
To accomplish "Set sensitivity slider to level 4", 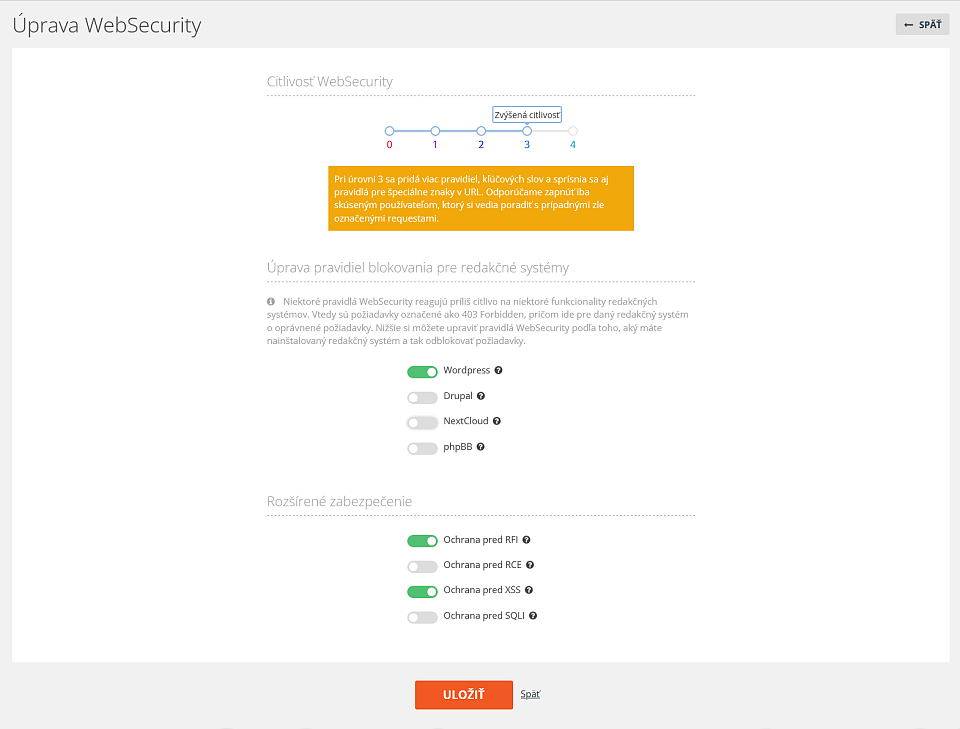I will tap(572, 131).
